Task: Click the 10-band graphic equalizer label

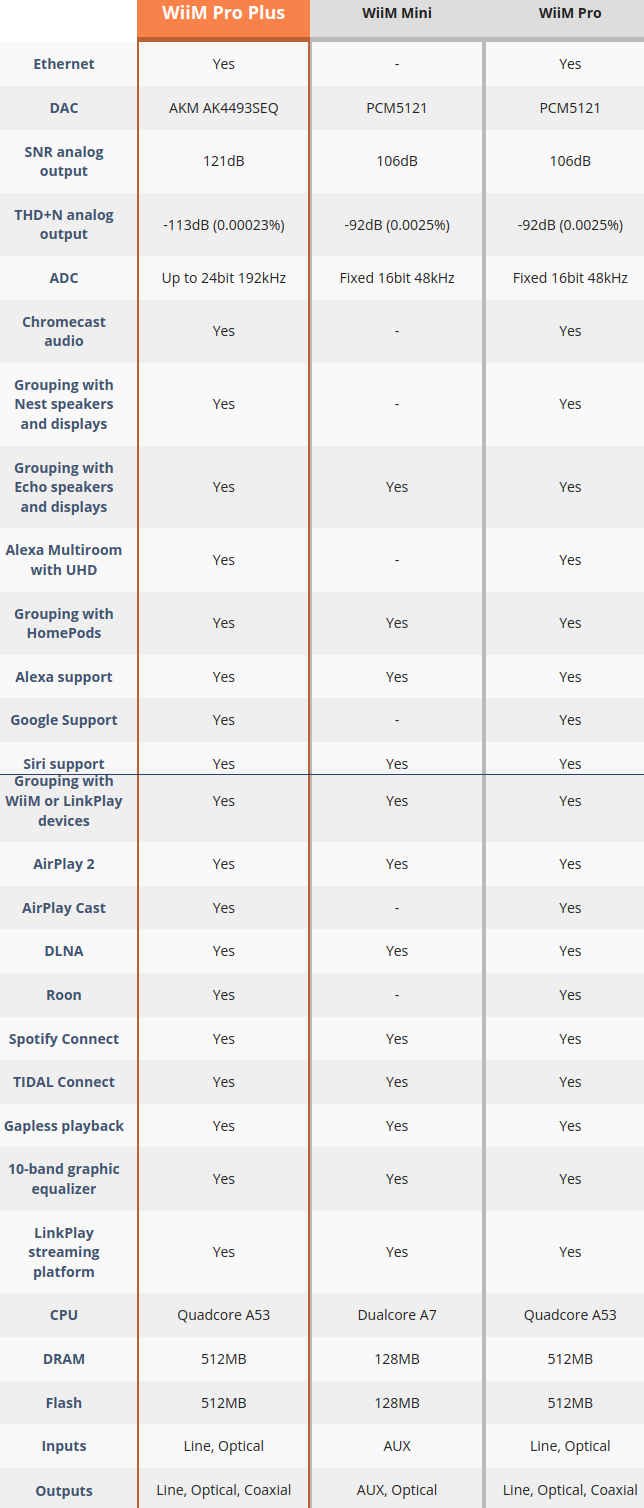Action: click(64, 1179)
